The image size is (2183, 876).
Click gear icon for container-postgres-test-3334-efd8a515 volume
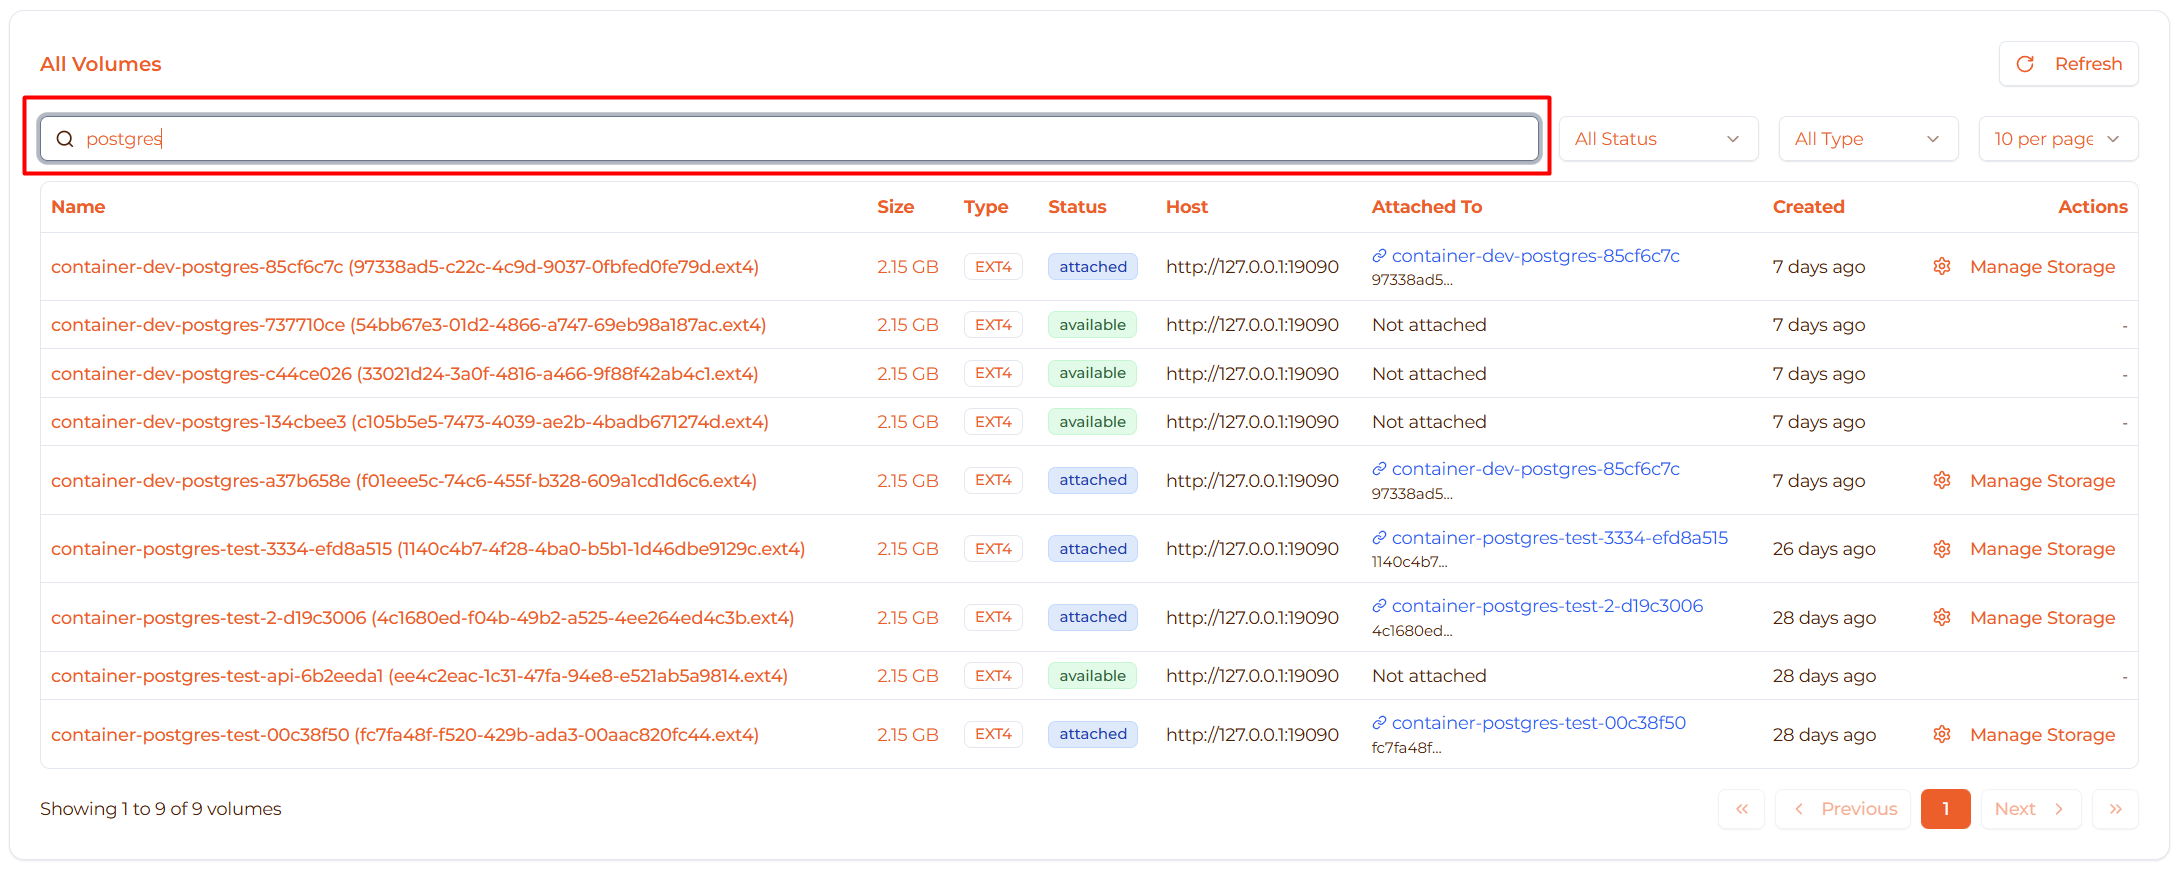click(x=1941, y=549)
